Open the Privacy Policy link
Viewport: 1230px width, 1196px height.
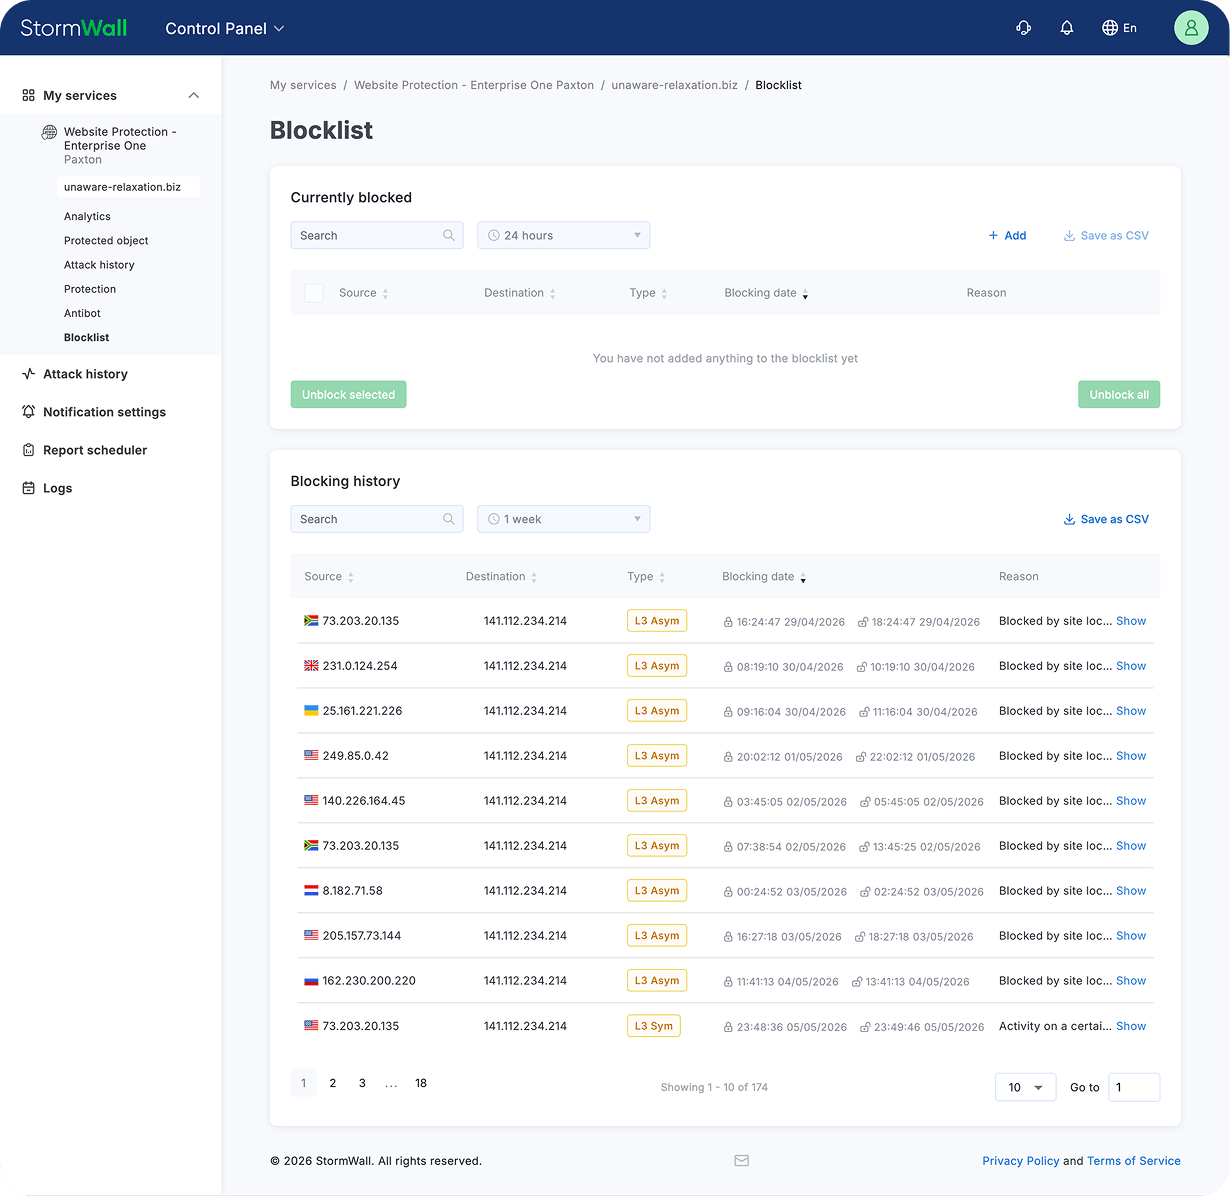coord(1020,1161)
